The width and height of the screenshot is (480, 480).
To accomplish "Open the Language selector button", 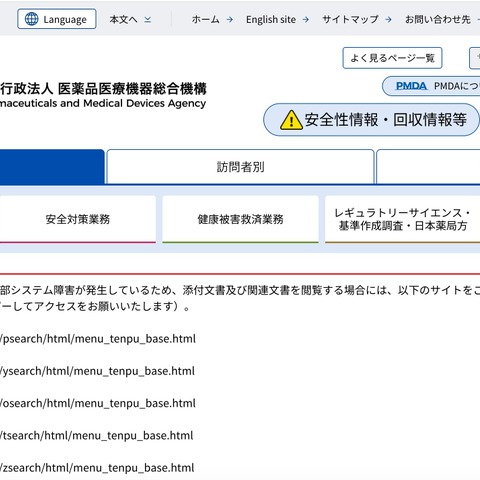I will coord(57,19).
